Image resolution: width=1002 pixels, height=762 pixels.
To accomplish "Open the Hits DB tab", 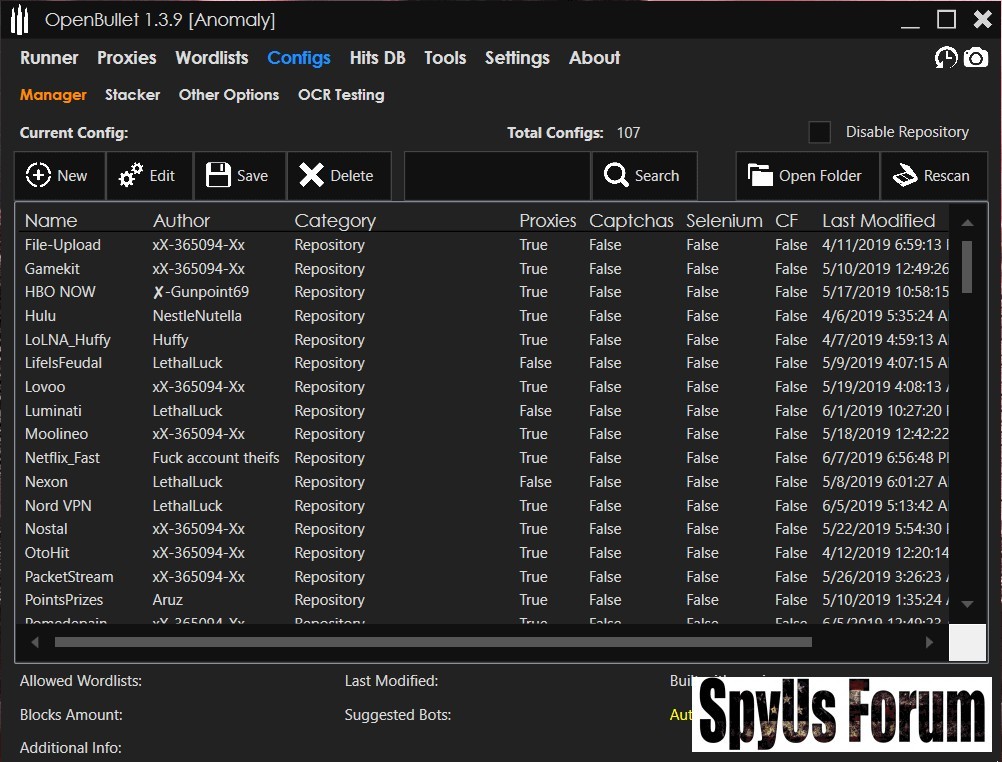I will pos(377,58).
